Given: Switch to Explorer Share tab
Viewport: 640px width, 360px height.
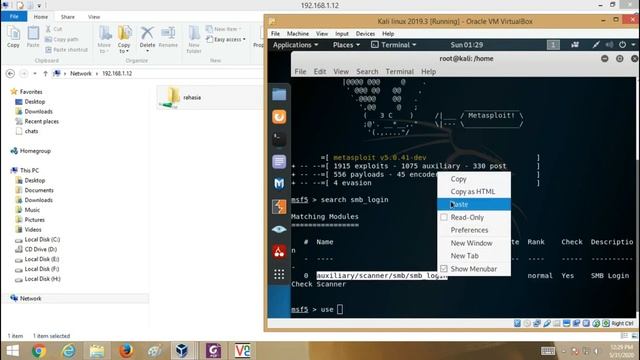Looking at the screenshot, I should (68, 17).
